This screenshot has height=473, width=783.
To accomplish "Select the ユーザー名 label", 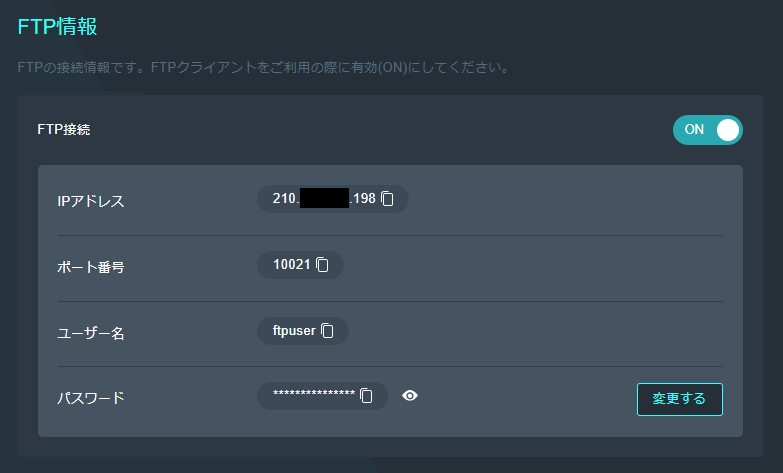I will click(x=91, y=333).
